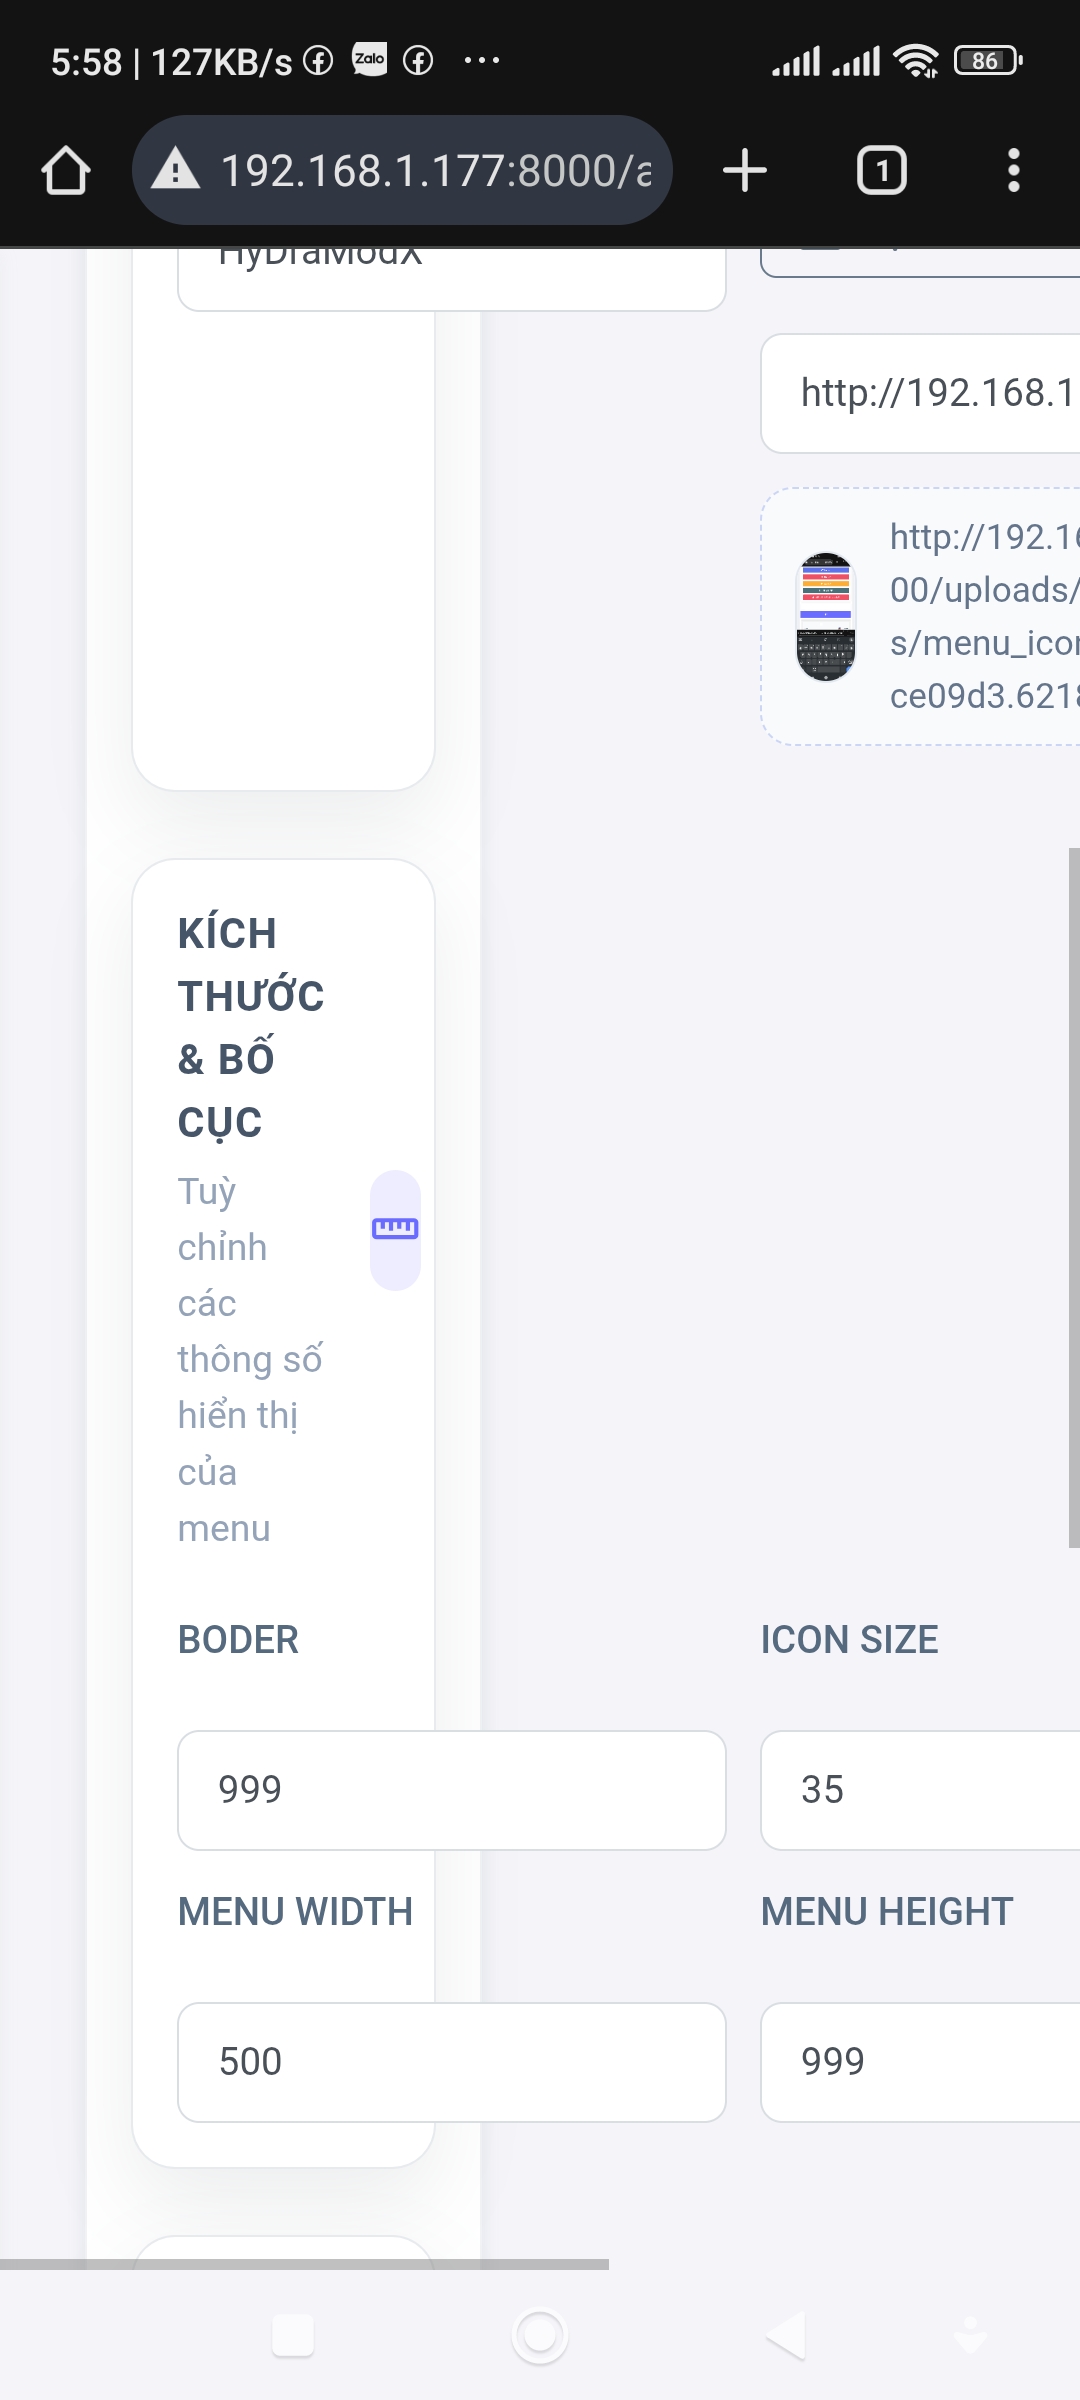Select the MENU WIDTH field showing 500
Screen dimensions: 1080x2400
click(451, 2062)
